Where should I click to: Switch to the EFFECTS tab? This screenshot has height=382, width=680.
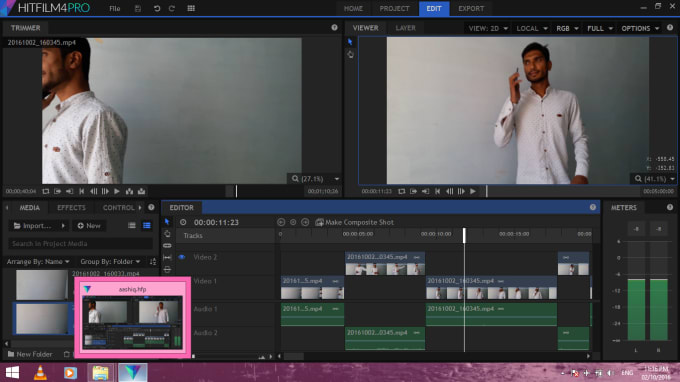tap(71, 208)
